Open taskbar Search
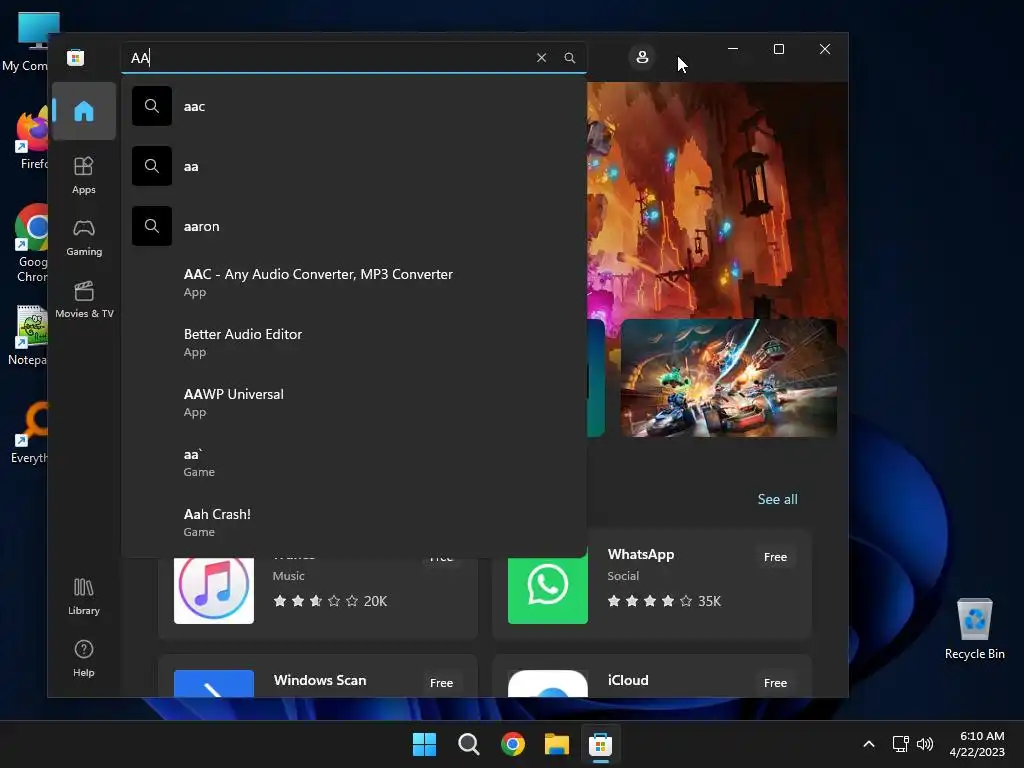 pyautogui.click(x=468, y=744)
